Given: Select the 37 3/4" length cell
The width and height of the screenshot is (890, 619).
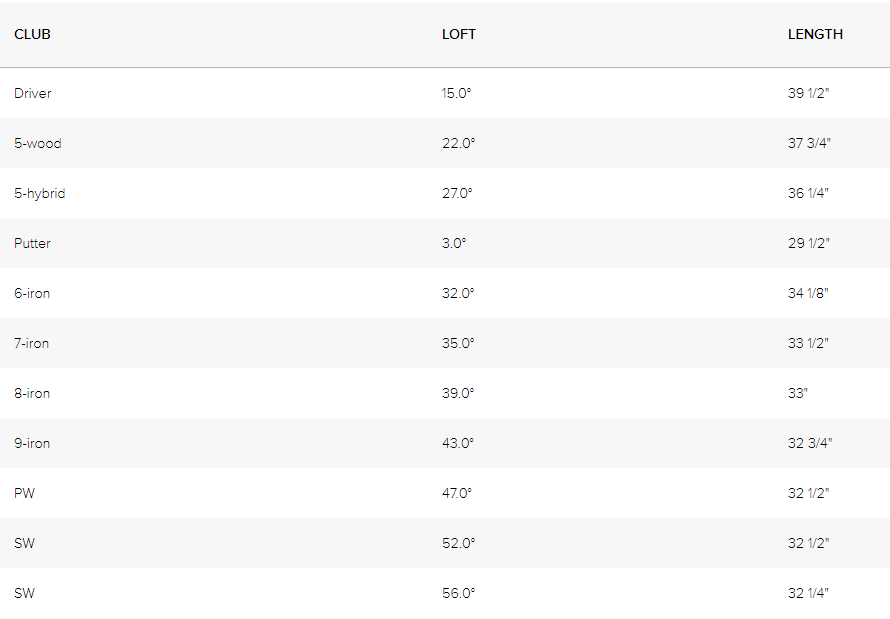Looking at the screenshot, I should click(809, 144).
